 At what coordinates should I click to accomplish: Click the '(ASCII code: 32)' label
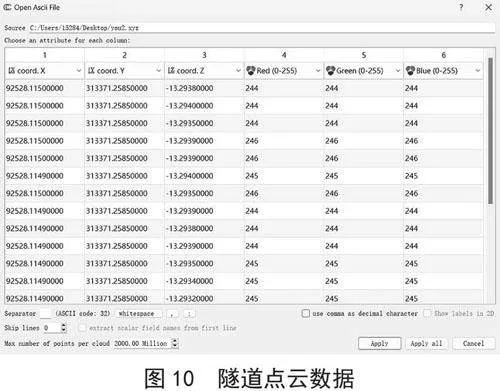point(83,313)
